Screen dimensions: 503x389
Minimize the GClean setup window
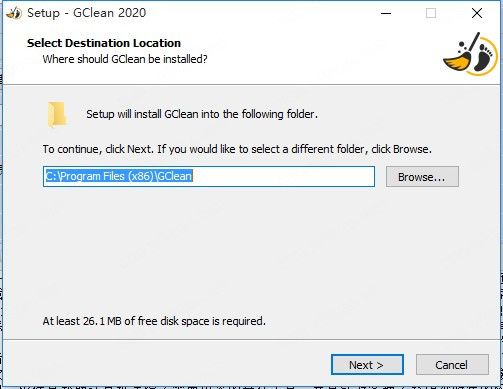(x=386, y=13)
